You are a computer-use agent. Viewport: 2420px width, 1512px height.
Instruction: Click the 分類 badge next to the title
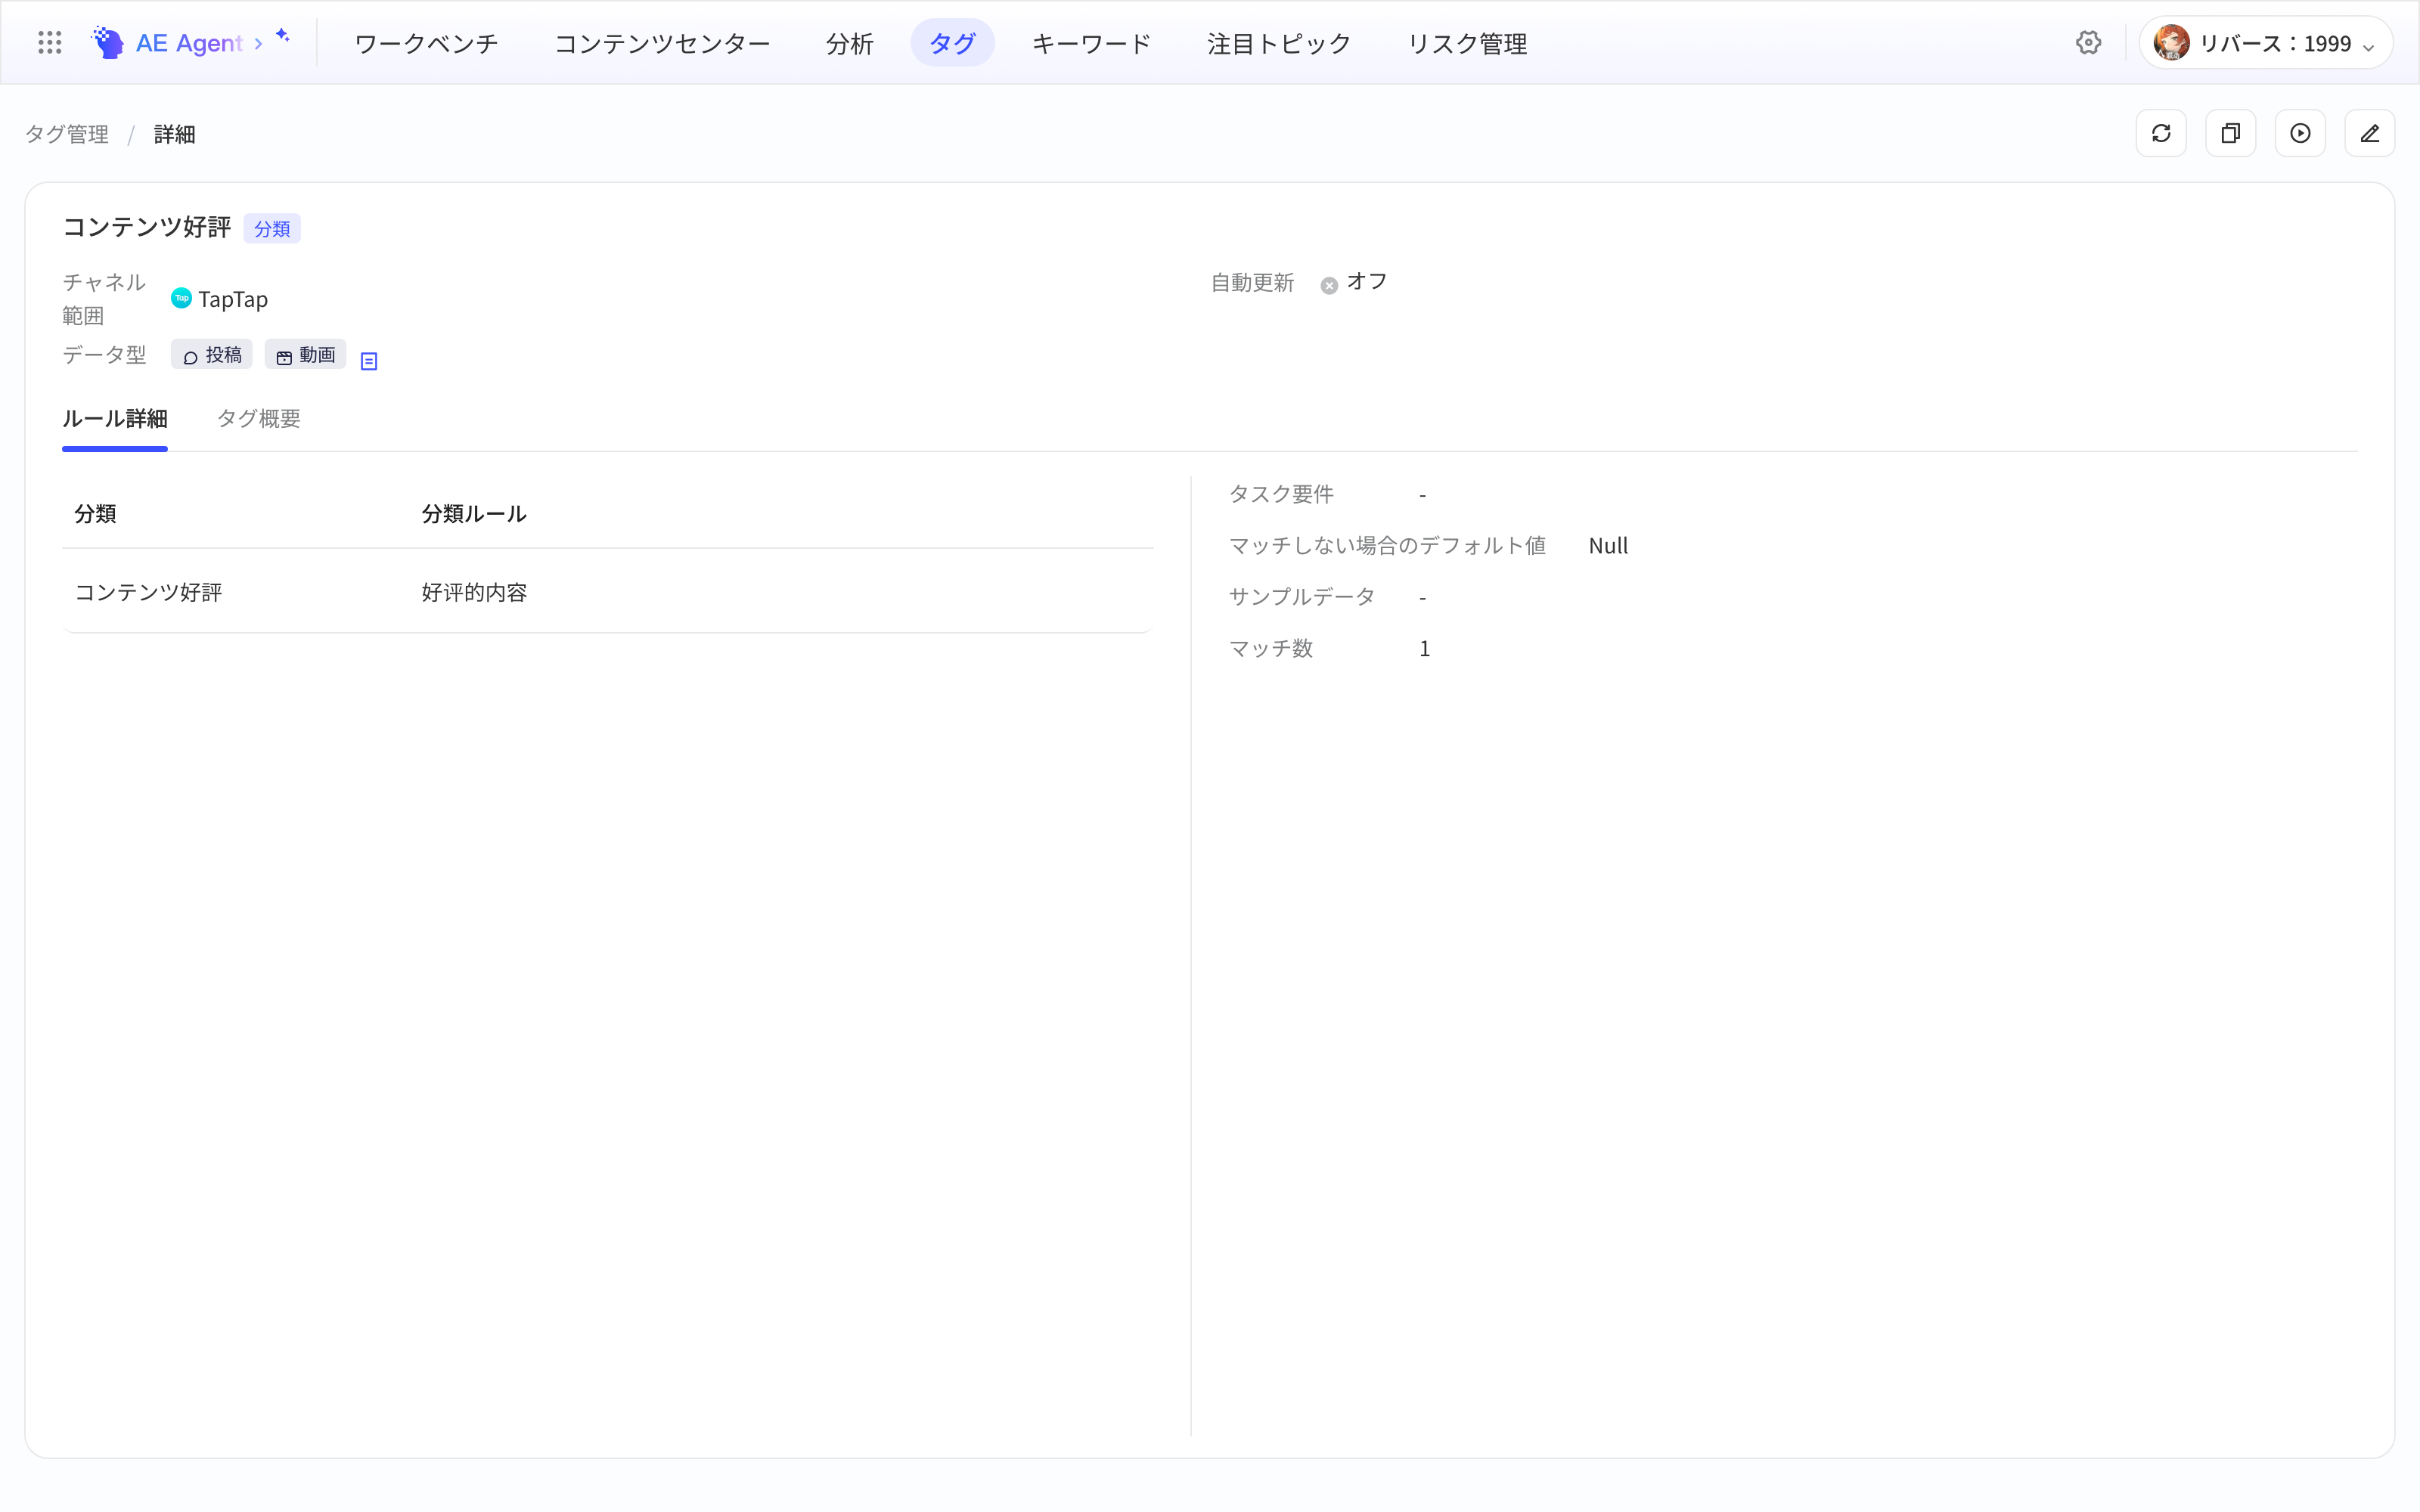(x=272, y=229)
